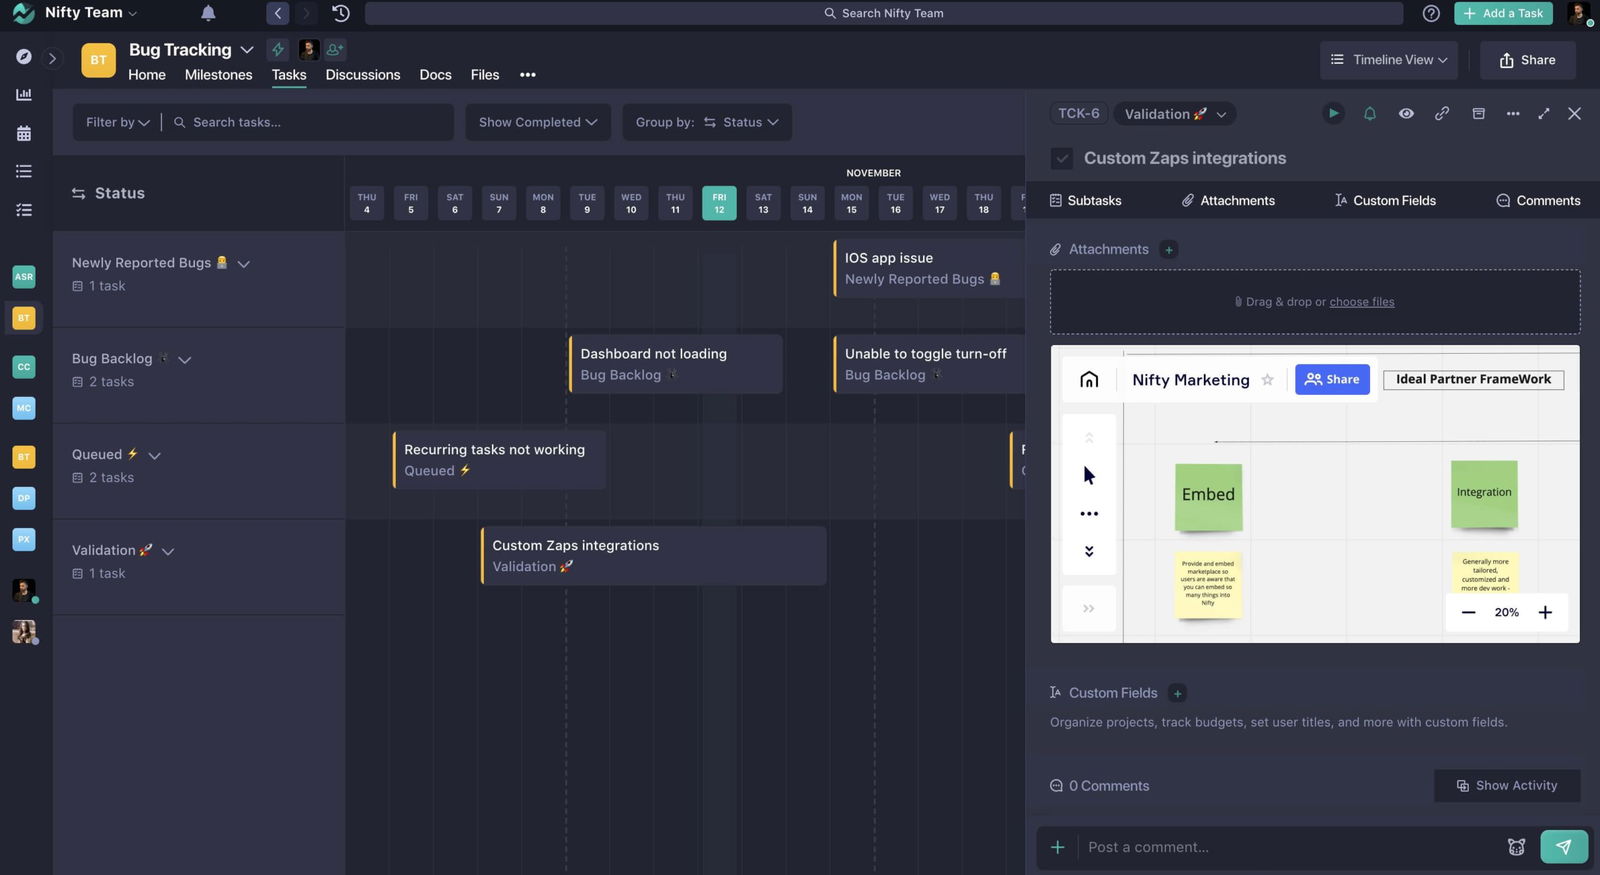Screen dimensions: 1600x875
Task: Select Friday 12 on the timeline header
Action: (719, 203)
